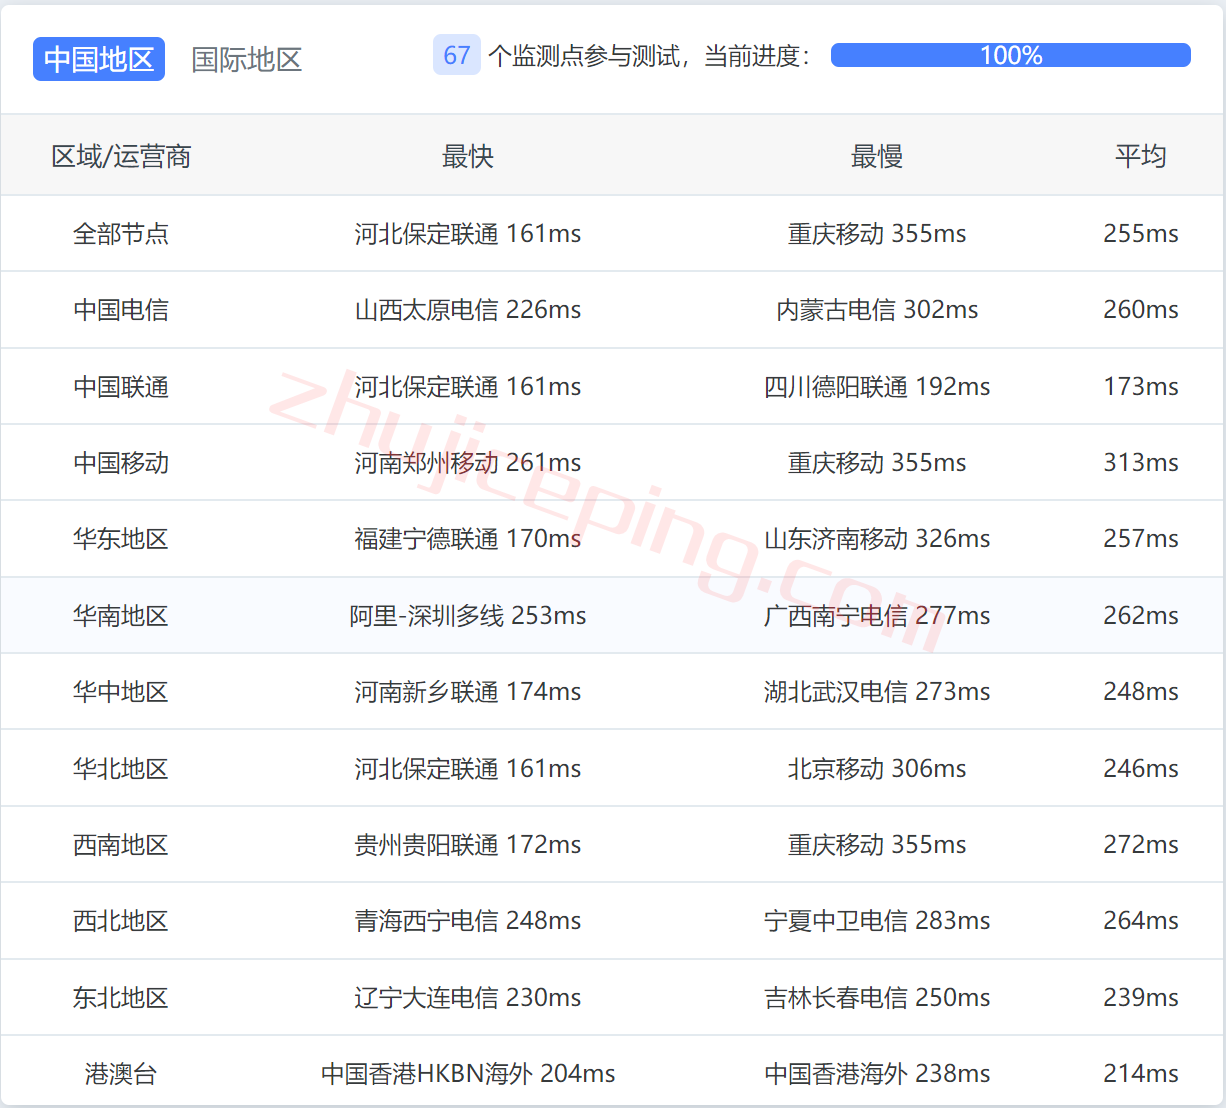This screenshot has width=1226, height=1108.
Task: Click 宁夏中卫电信 283ms slowest result
Action: [876, 920]
